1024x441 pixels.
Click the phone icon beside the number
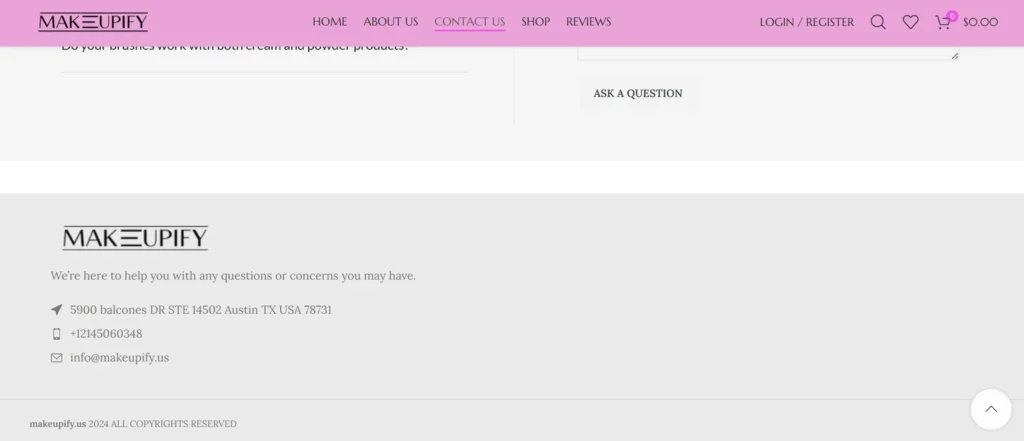point(56,334)
